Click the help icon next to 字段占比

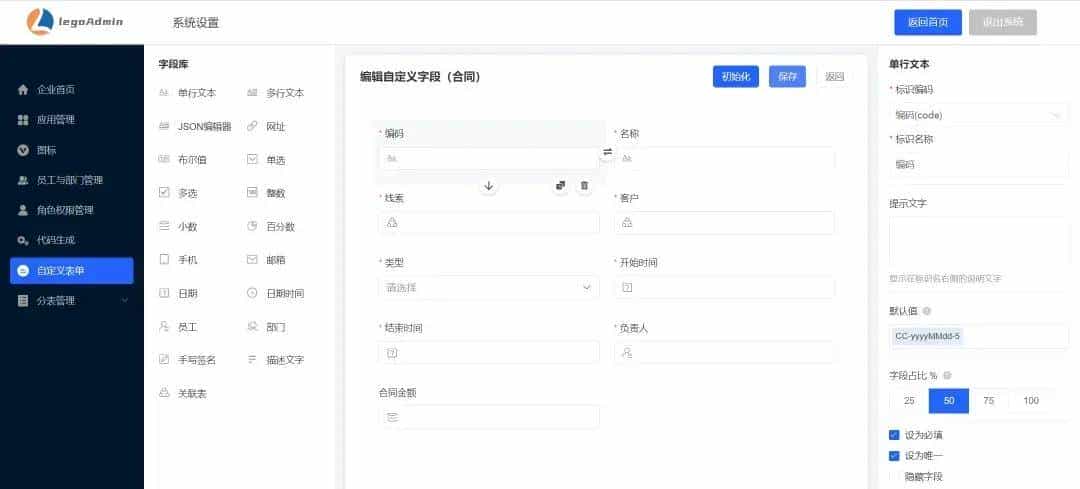[x=947, y=375]
